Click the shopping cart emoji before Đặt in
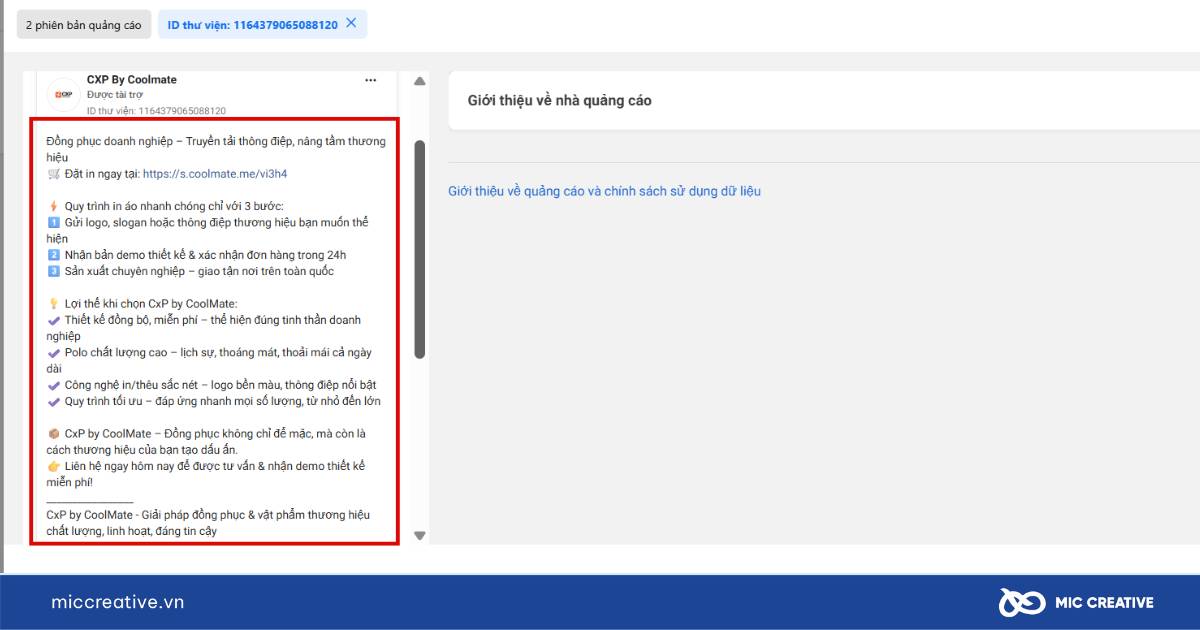 click(x=54, y=174)
